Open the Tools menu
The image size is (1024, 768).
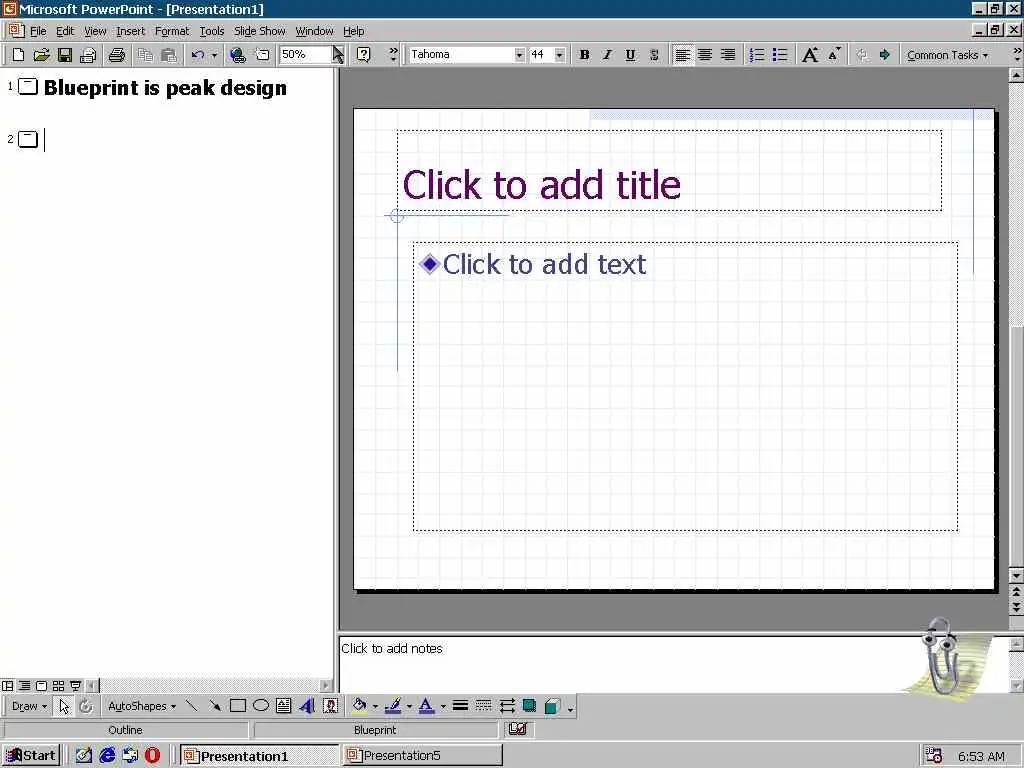212,31
